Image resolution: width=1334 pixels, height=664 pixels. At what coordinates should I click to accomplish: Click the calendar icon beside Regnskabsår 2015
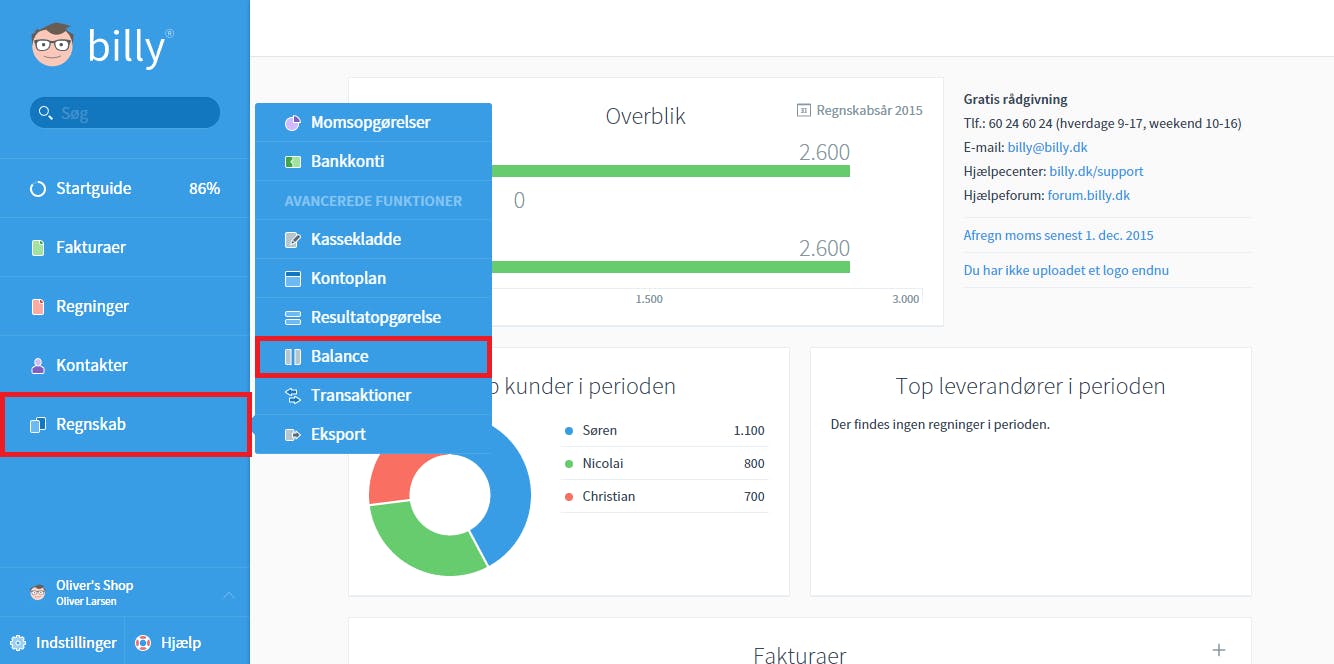(803, 110)
